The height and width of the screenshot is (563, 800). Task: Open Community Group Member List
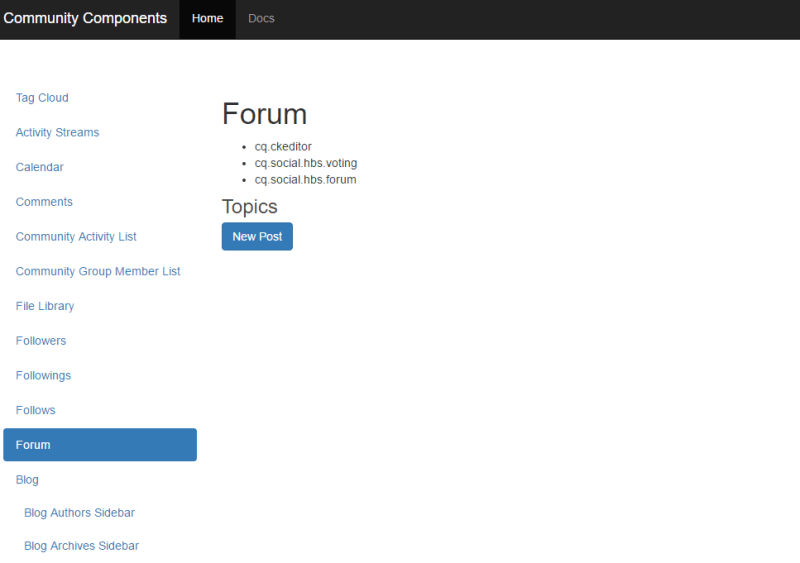tap(98, 272)
